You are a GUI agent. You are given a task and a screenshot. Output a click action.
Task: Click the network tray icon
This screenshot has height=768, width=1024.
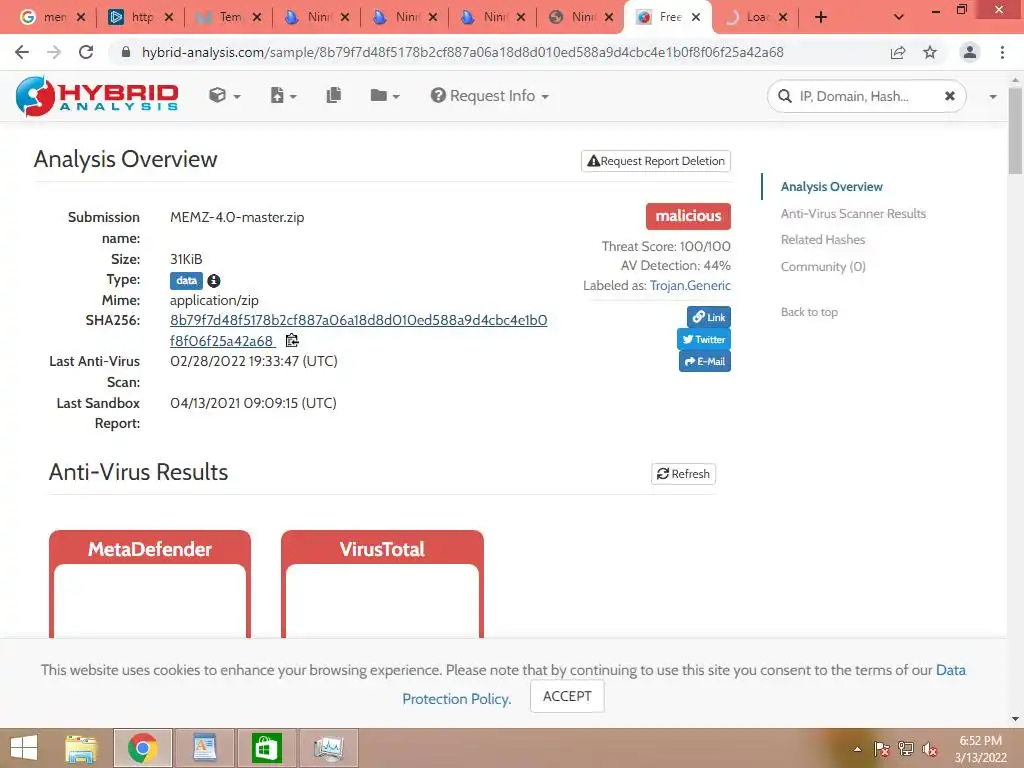906,749
